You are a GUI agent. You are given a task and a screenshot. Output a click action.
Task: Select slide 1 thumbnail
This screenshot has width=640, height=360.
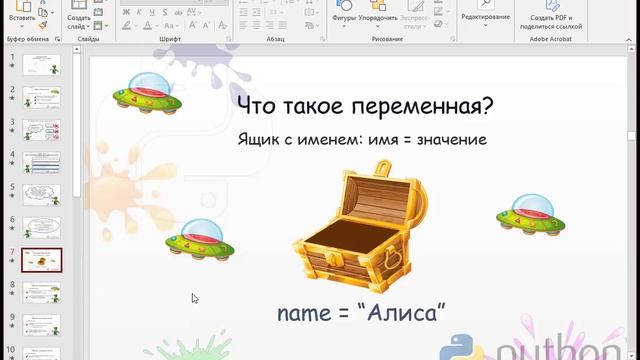click(x=42, y=65)
